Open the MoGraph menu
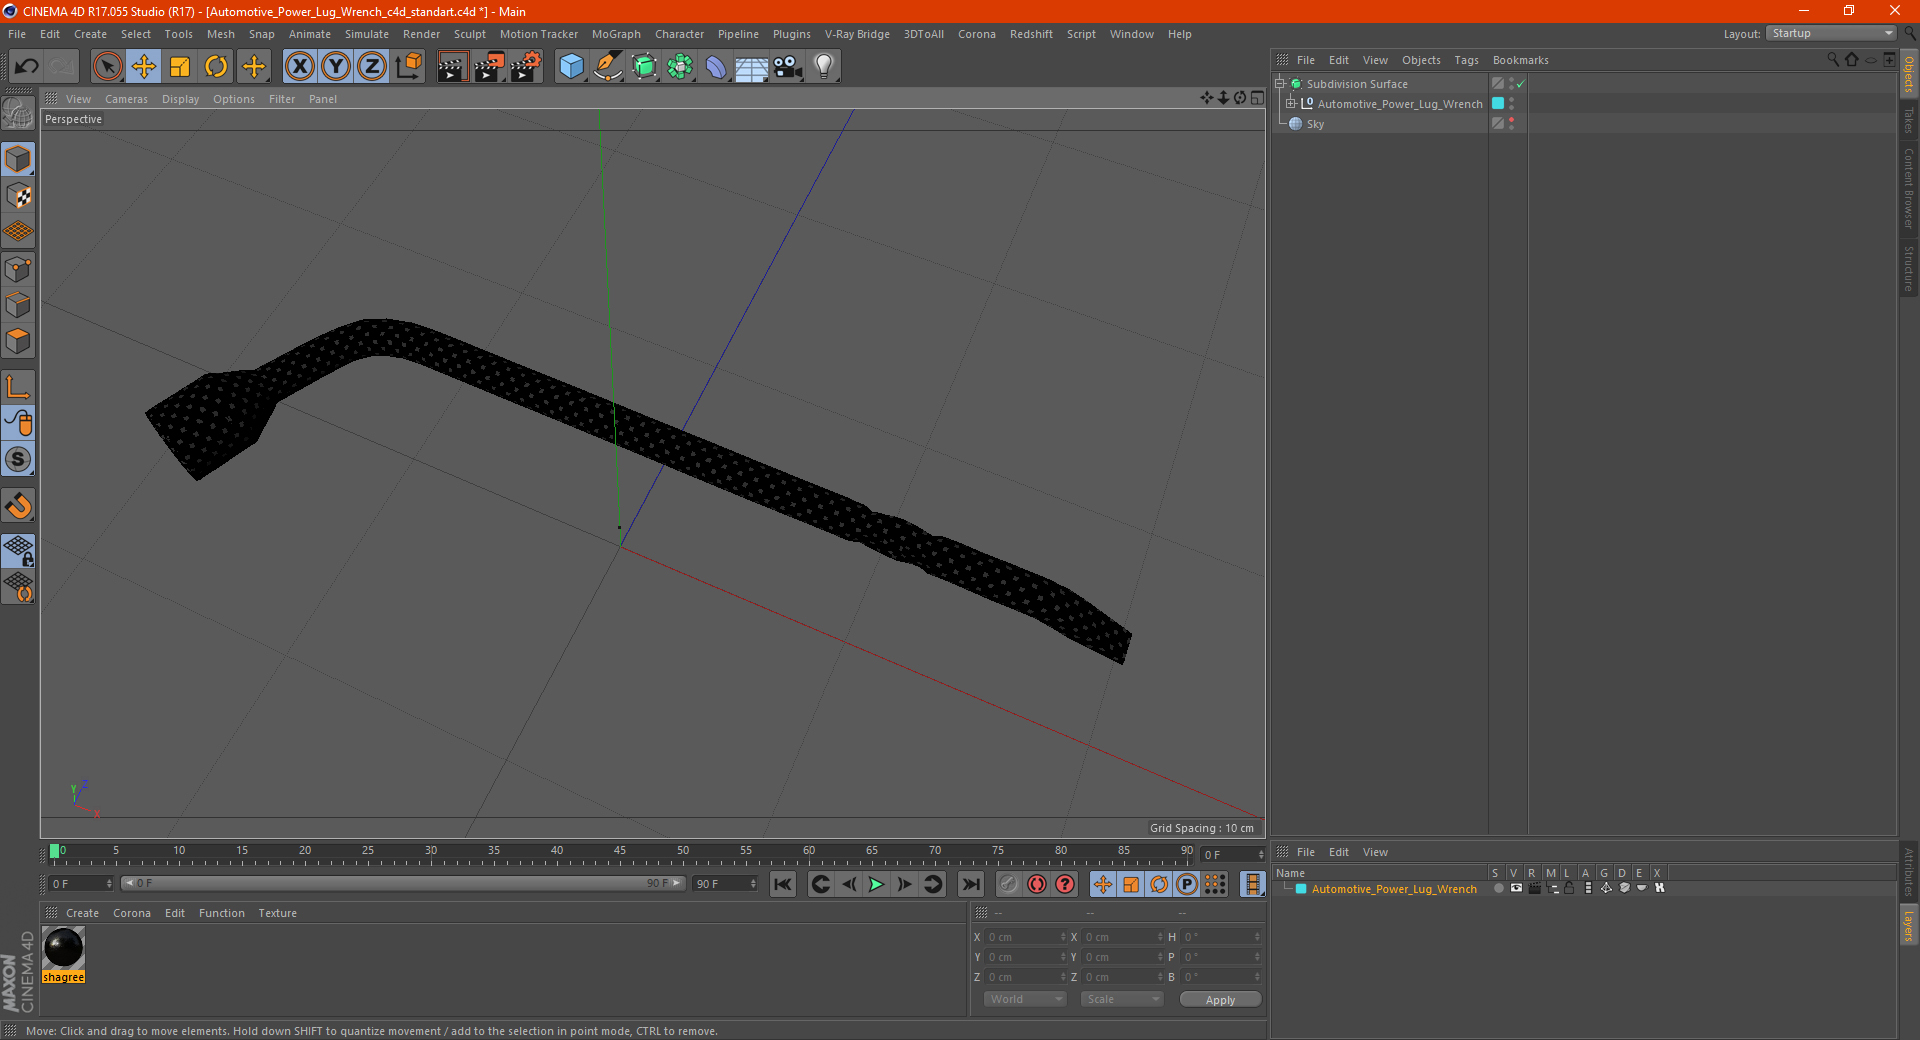This screenshot has height=1040, width=1920. pos(616,34)
